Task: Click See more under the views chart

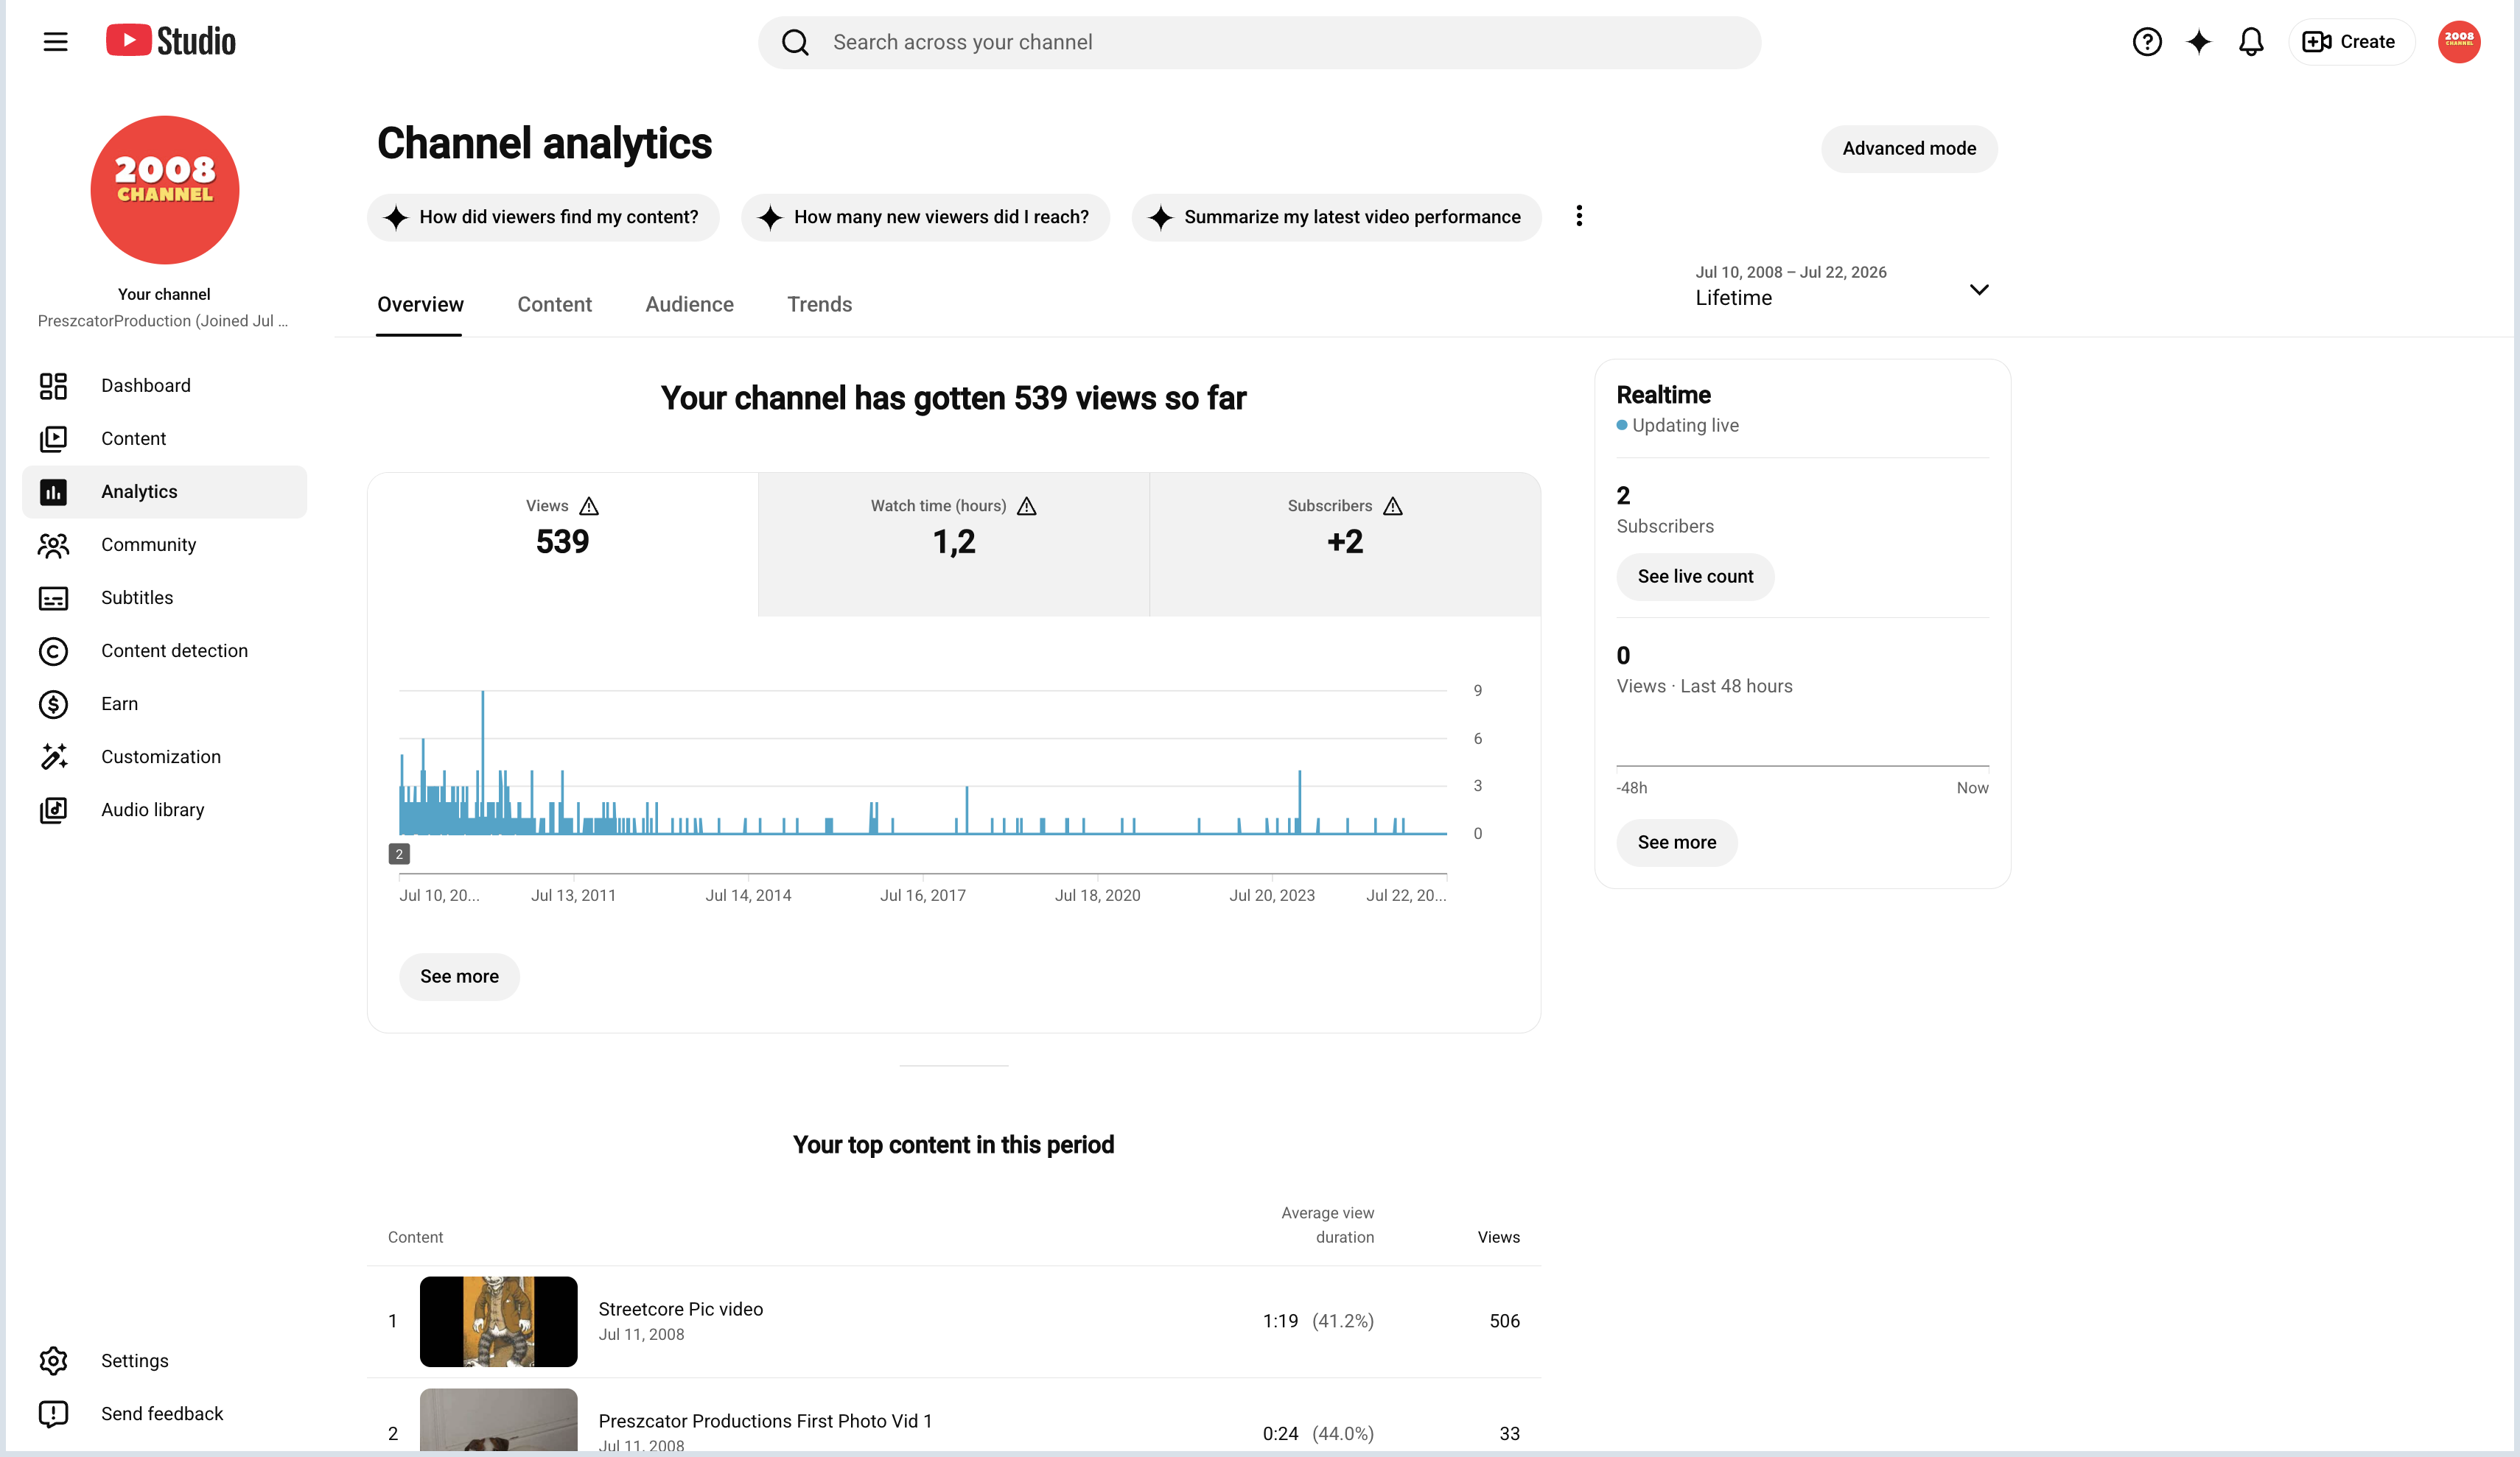Action: click(x=459, y=977)
